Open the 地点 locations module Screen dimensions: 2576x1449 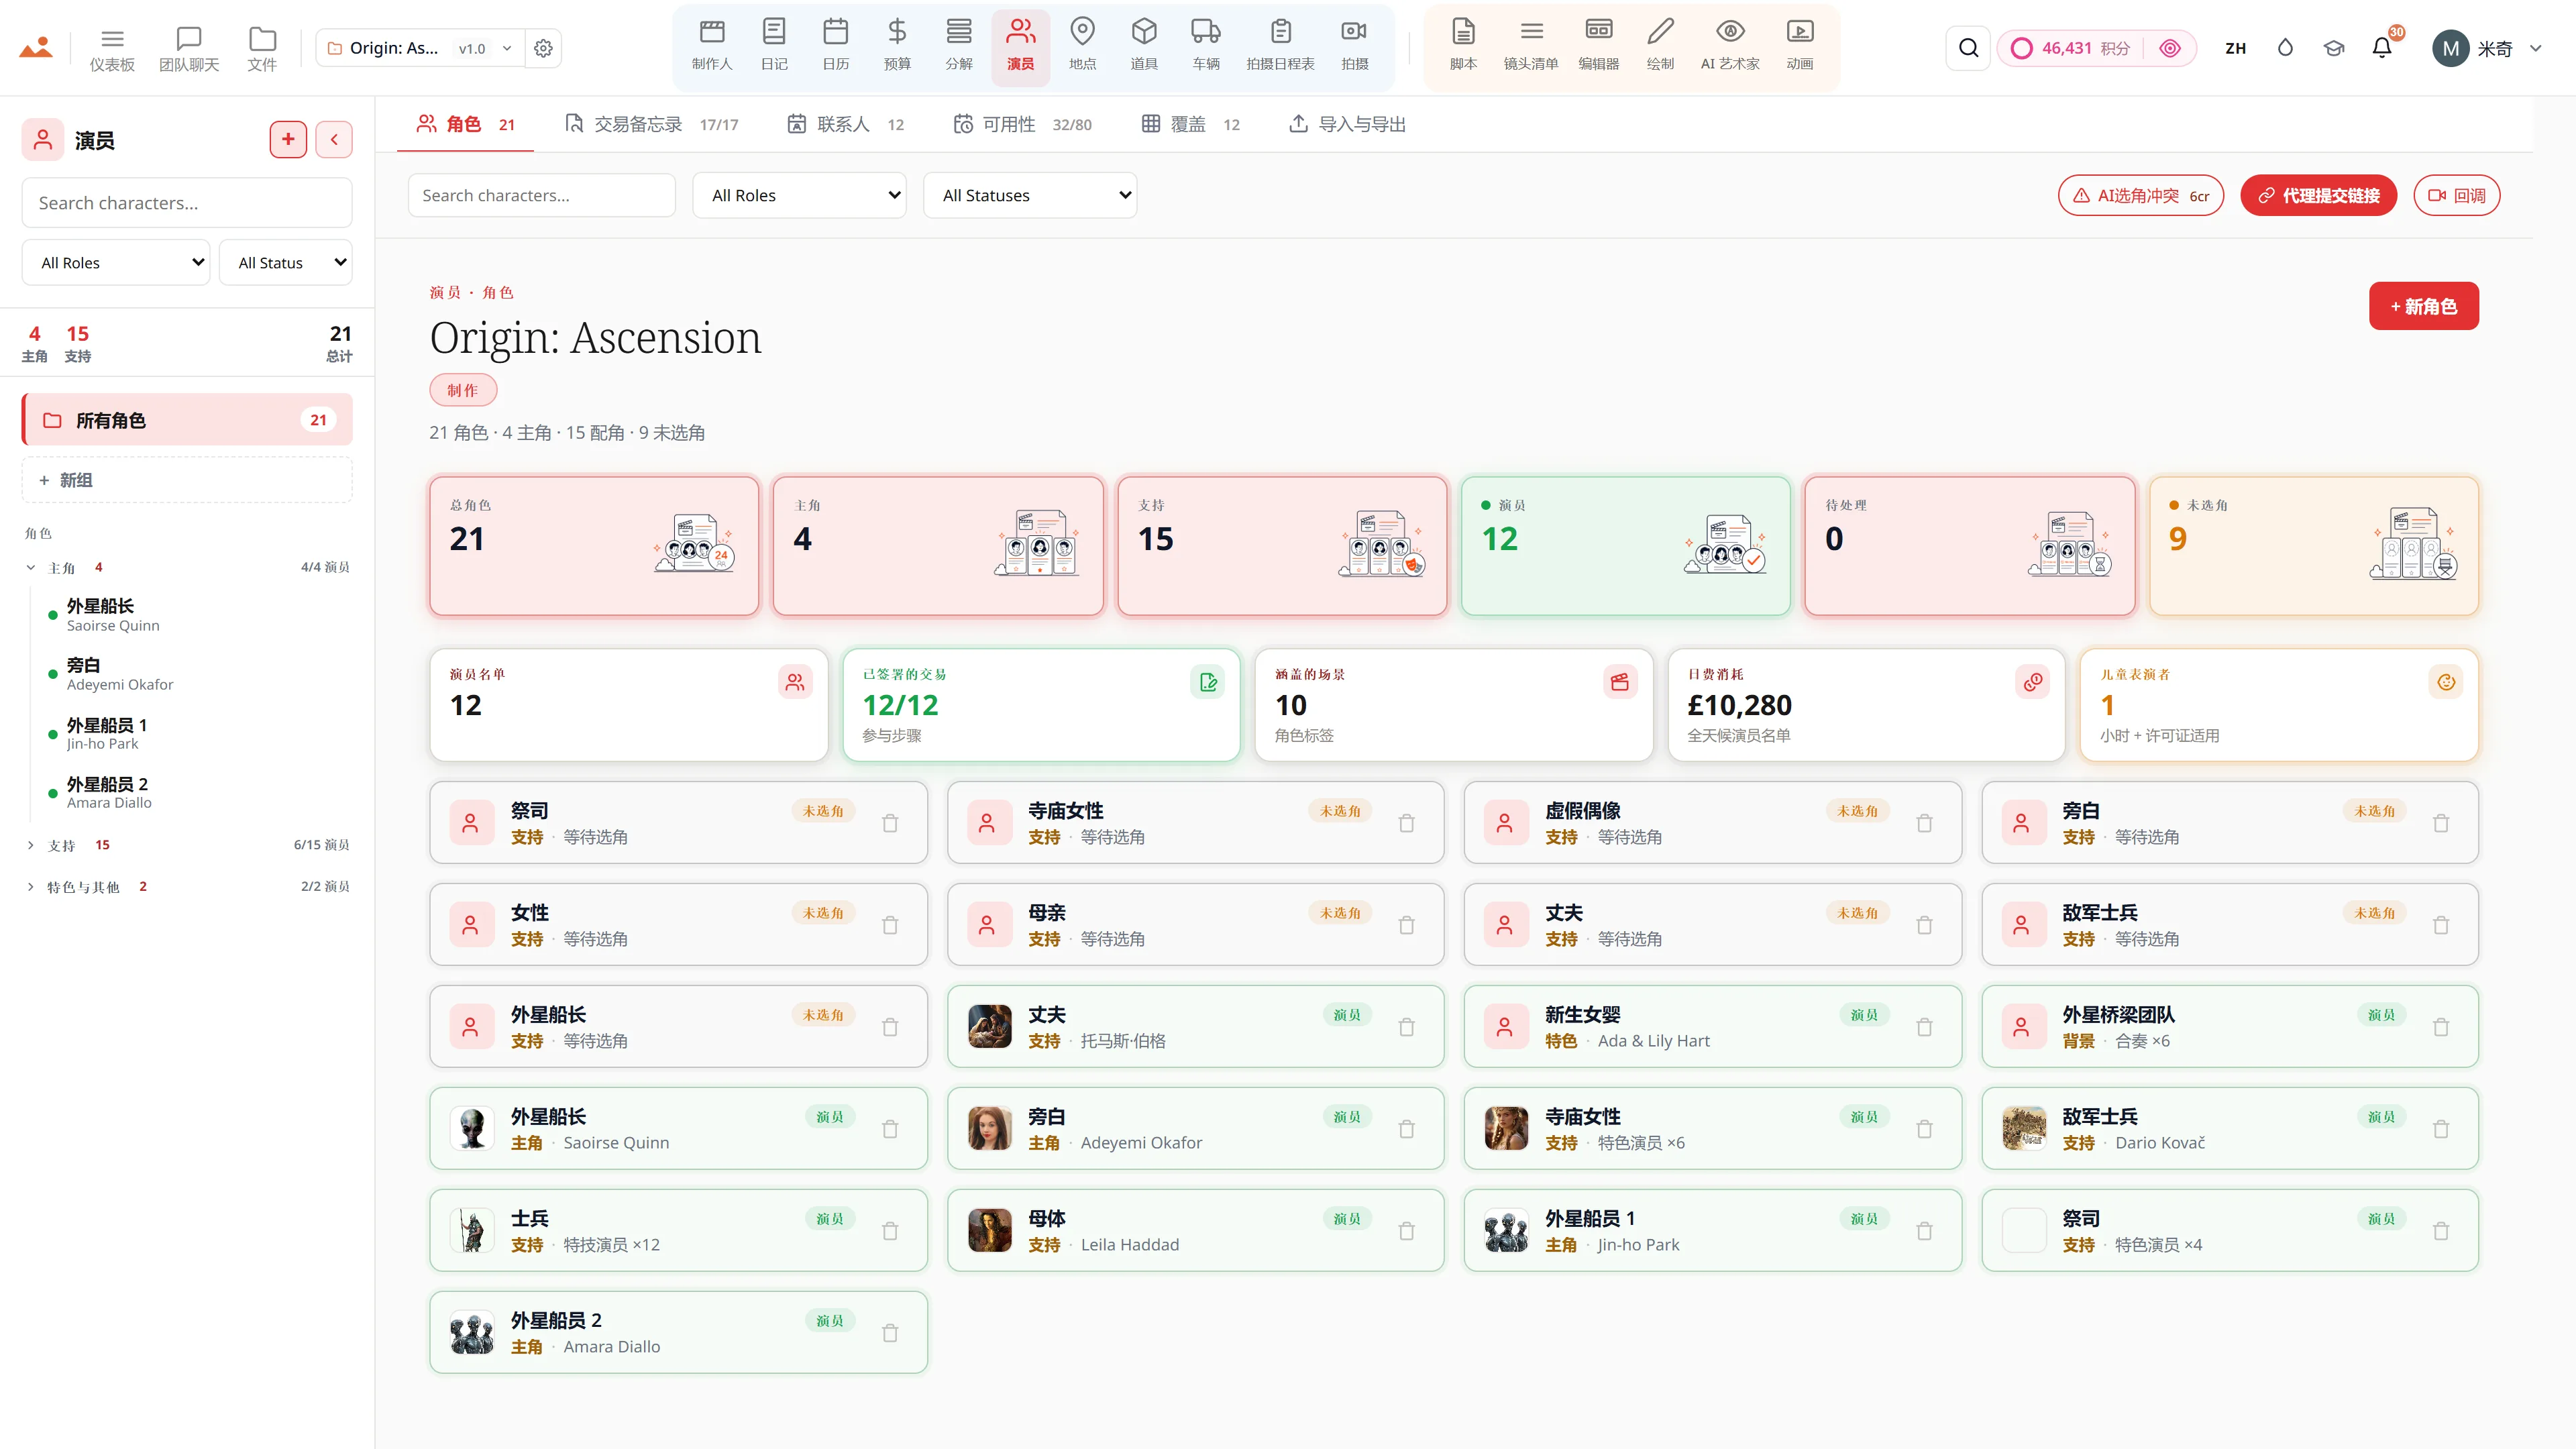(x=1082, y=46)
